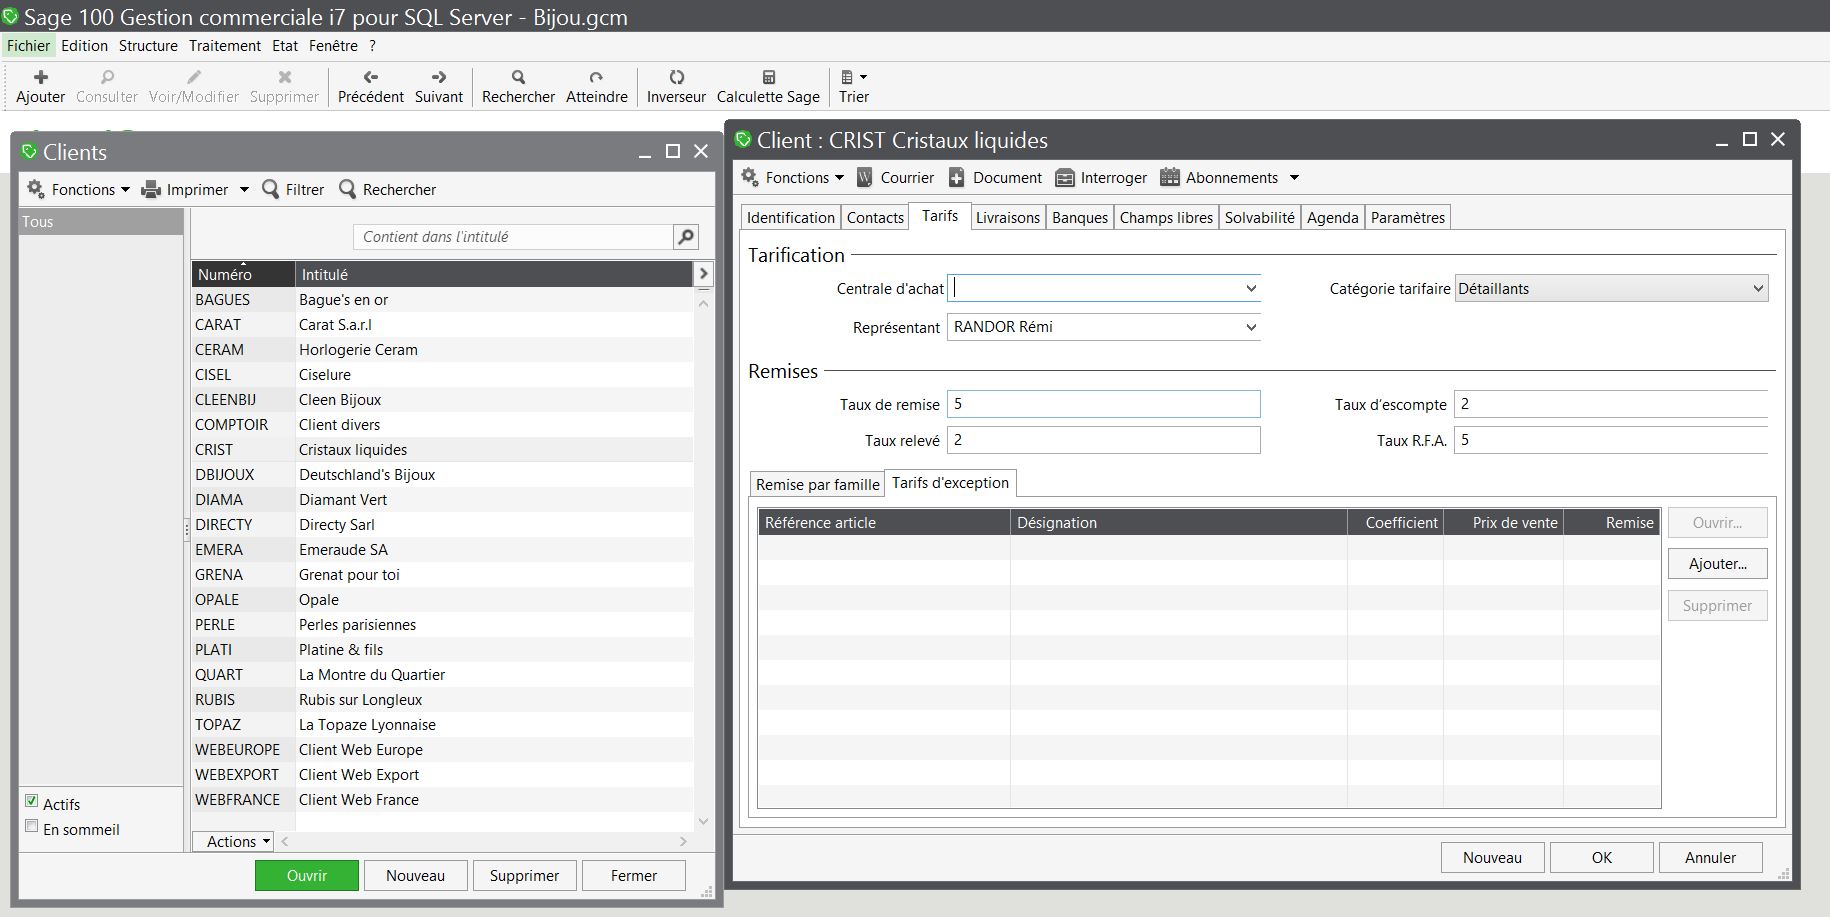Switch to the Banques tab

pos(1080,218)
